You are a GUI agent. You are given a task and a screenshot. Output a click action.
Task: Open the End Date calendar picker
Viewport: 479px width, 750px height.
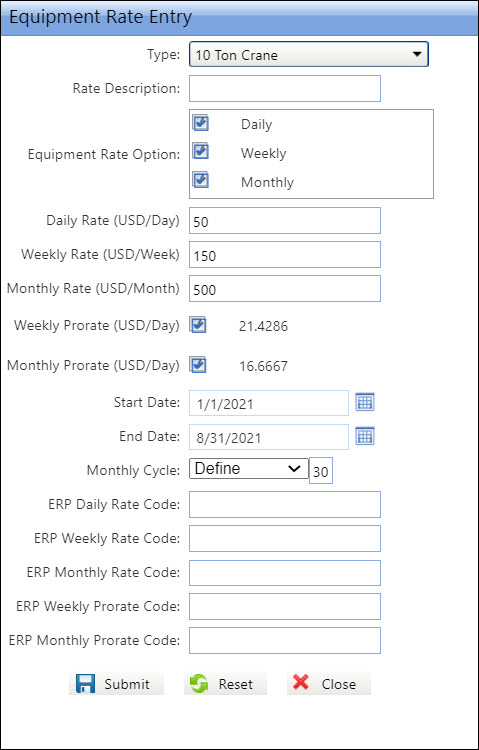(365, 436)
